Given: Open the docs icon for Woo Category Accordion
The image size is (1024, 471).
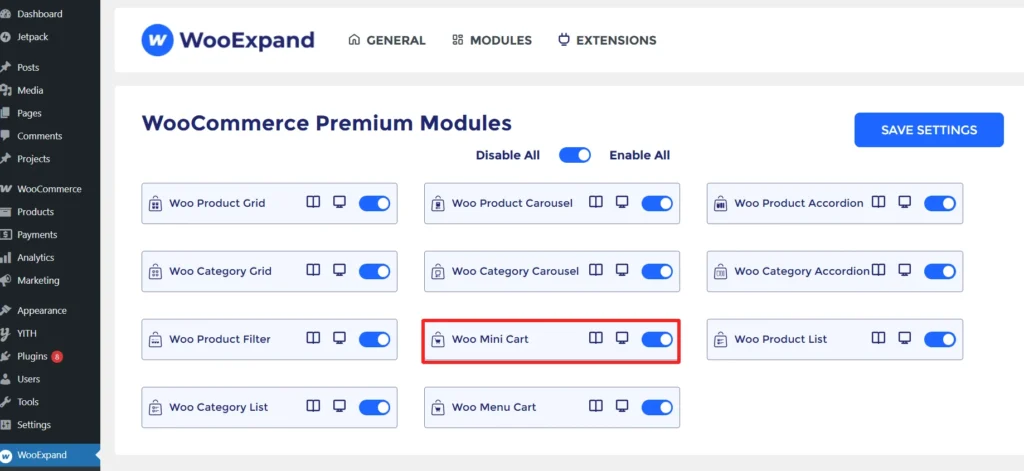Looking at the screenshot, I should 878,270.
